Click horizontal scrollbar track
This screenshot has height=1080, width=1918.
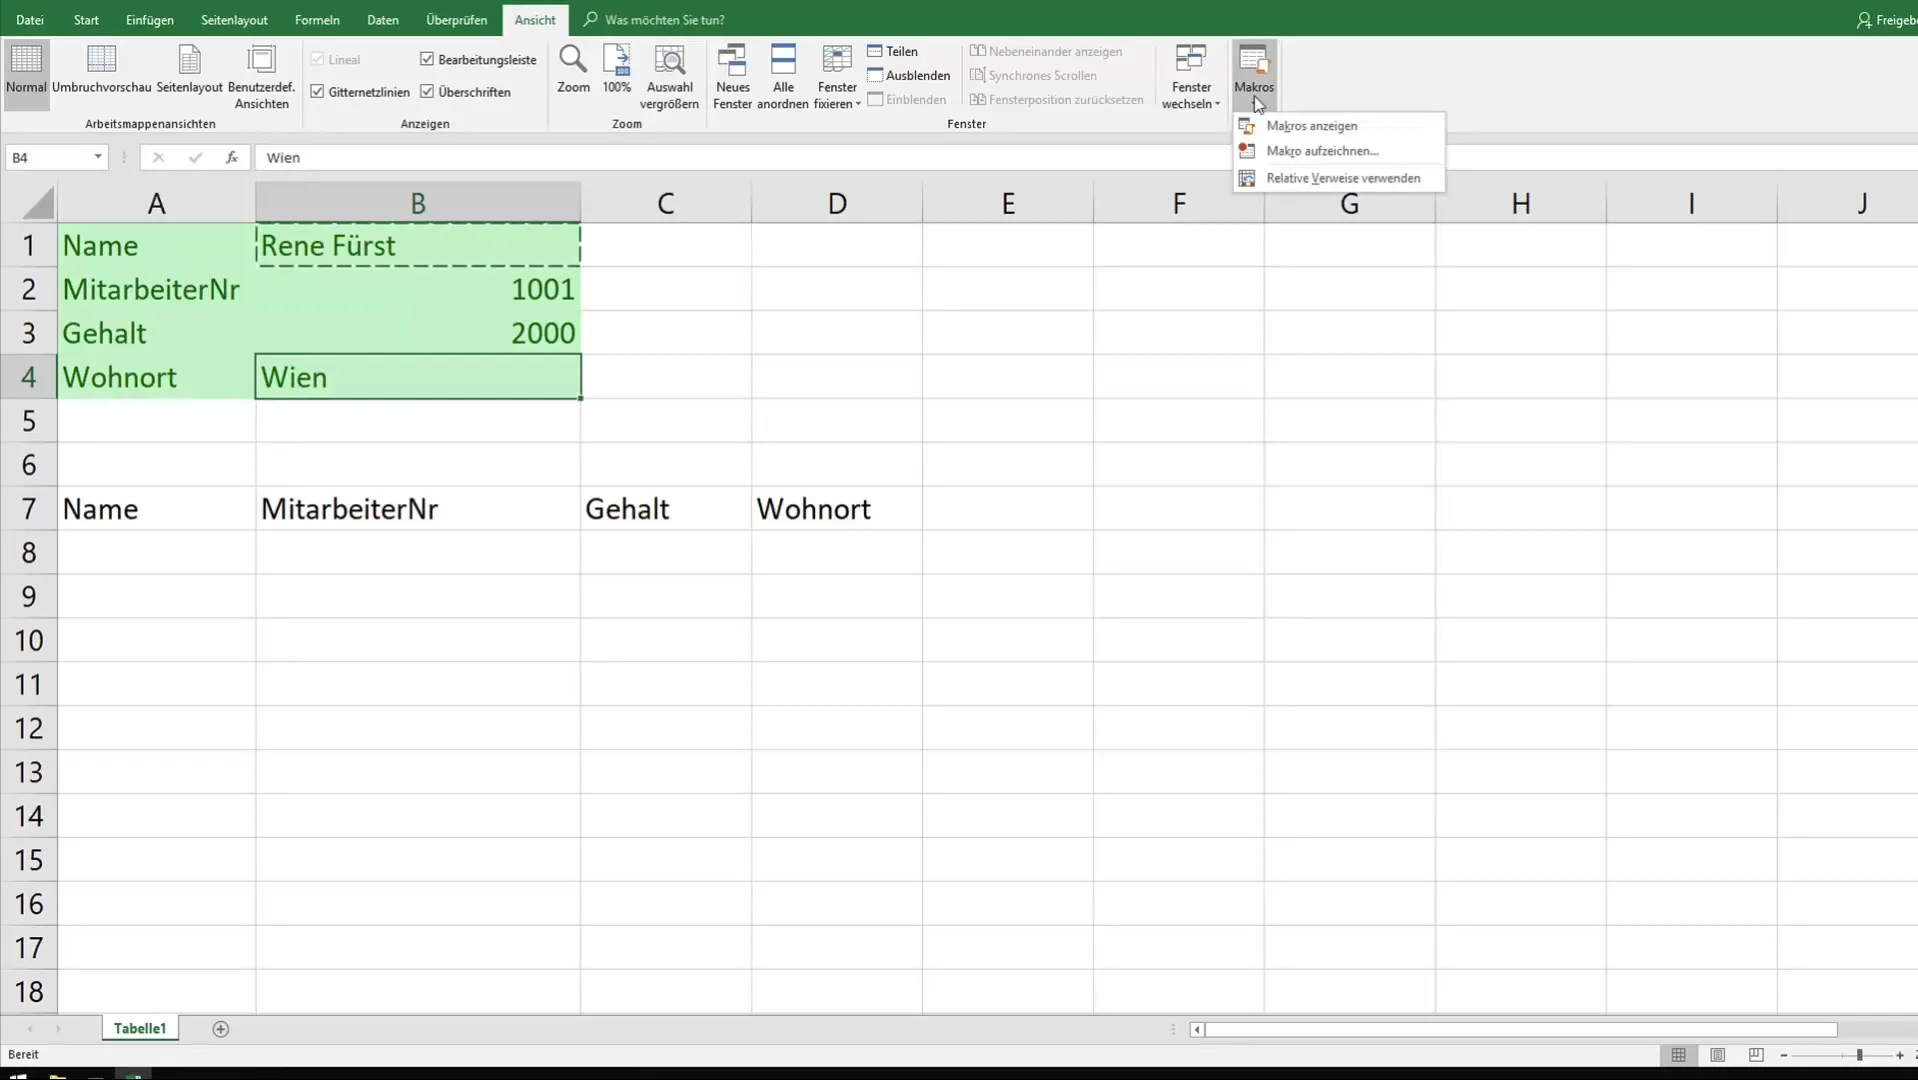[1520, 1029]
